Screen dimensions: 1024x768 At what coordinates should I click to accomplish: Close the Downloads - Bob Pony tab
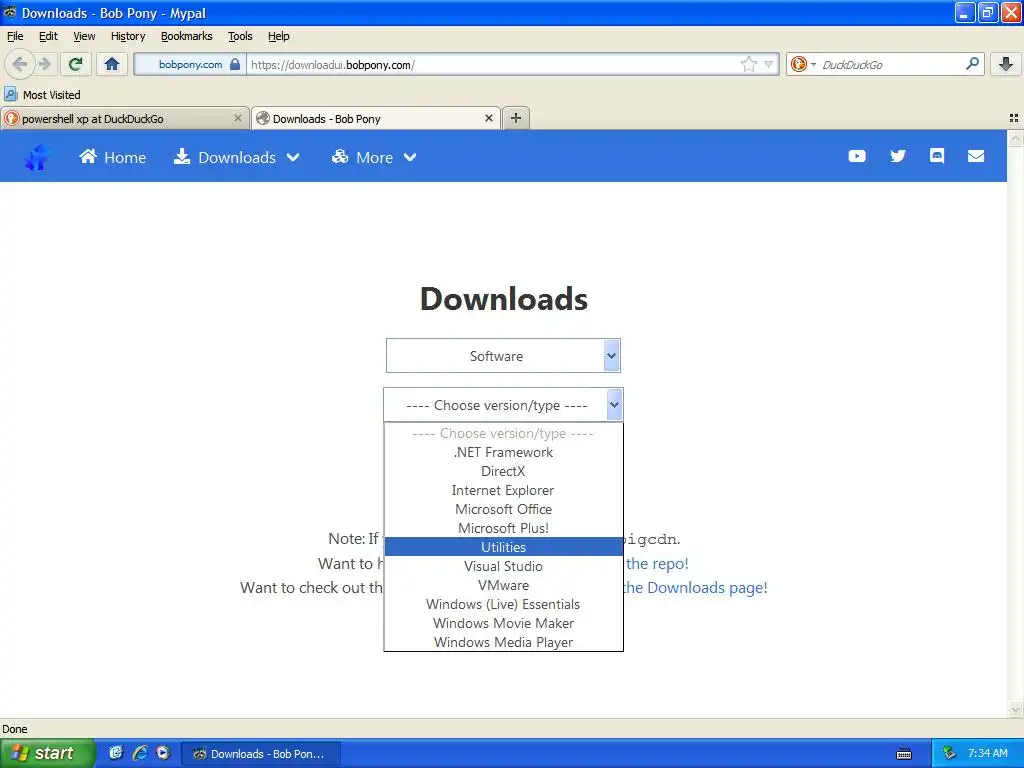click(488, 118)
